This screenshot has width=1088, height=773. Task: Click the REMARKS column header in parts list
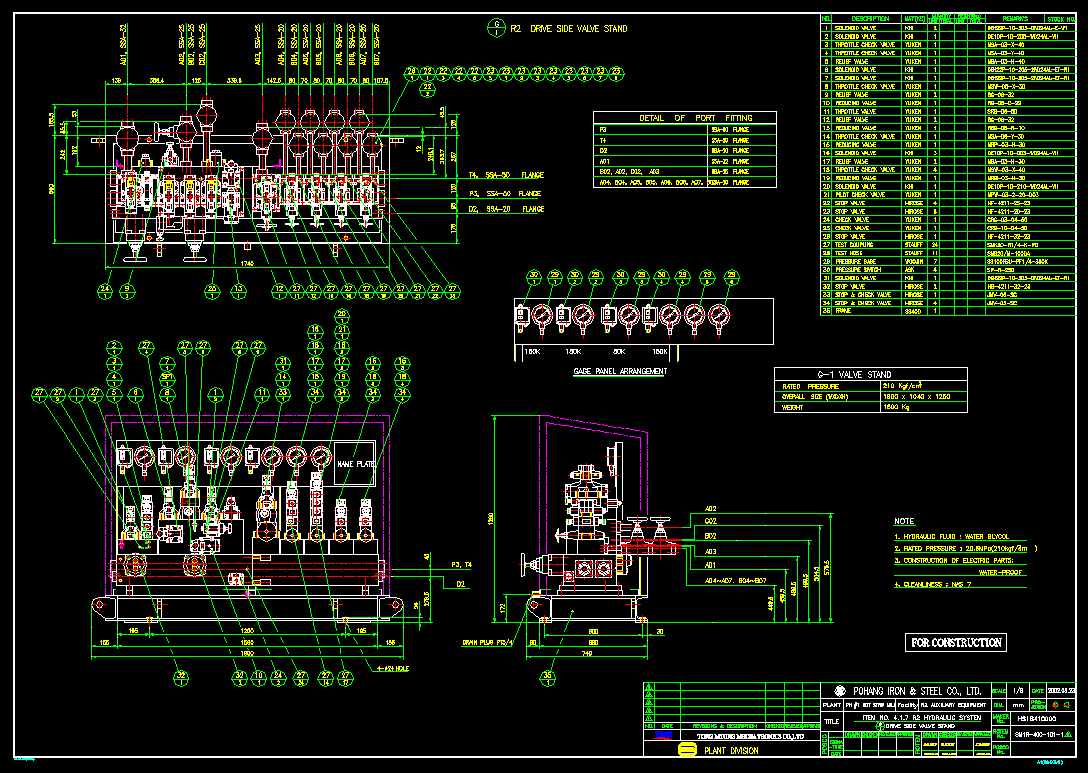click(x=1000, y=18)
